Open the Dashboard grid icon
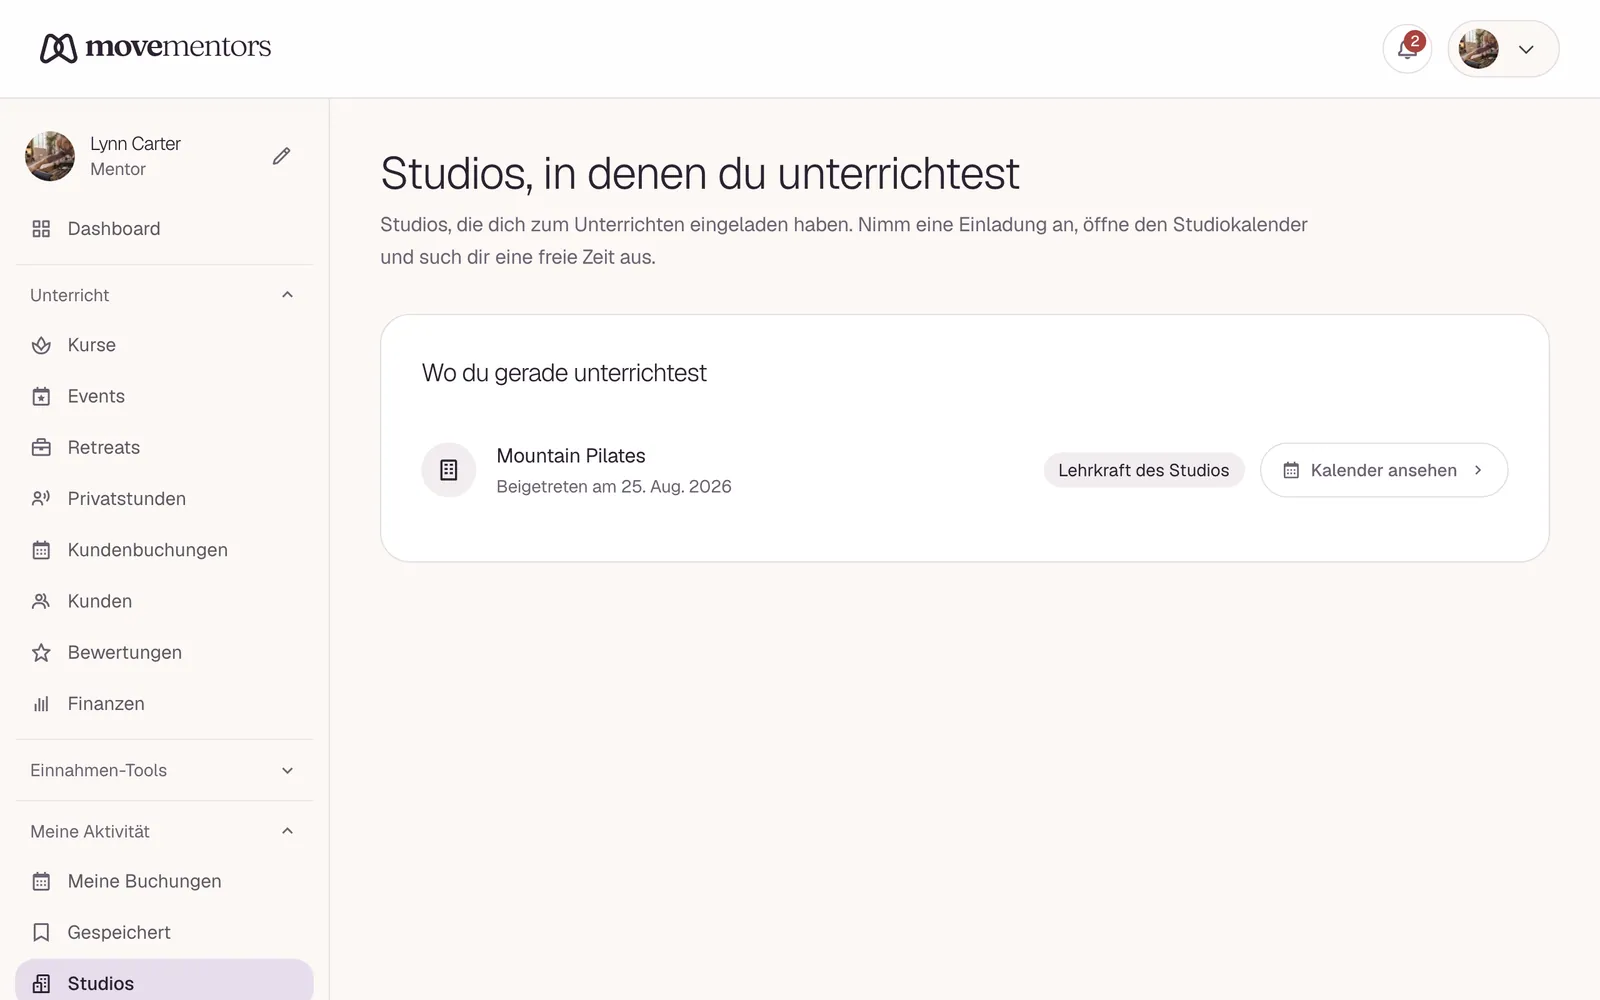The height and width of the screenshot is (1000, 1600). coord(41,229)
